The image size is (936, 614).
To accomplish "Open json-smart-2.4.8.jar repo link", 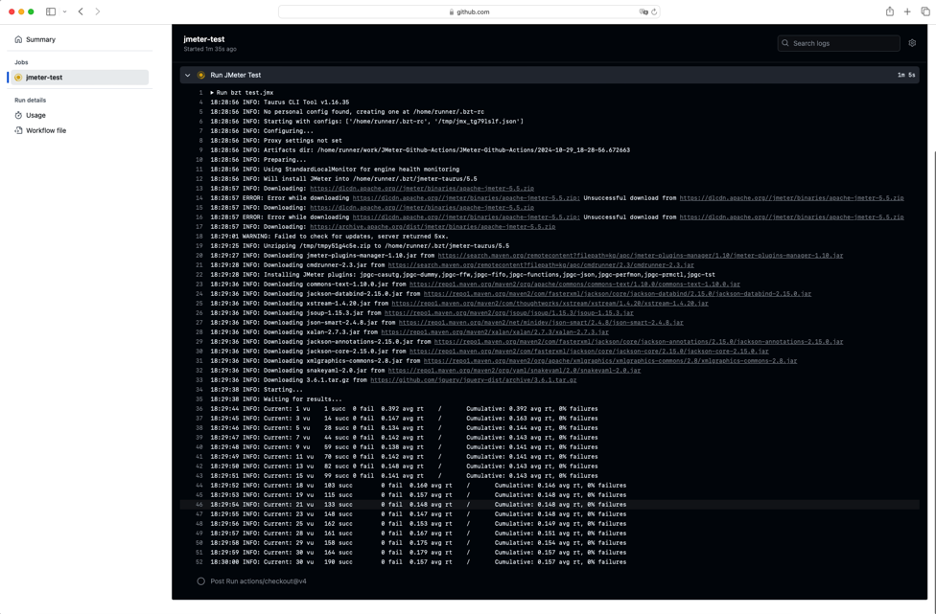I will tap(541, 322).
